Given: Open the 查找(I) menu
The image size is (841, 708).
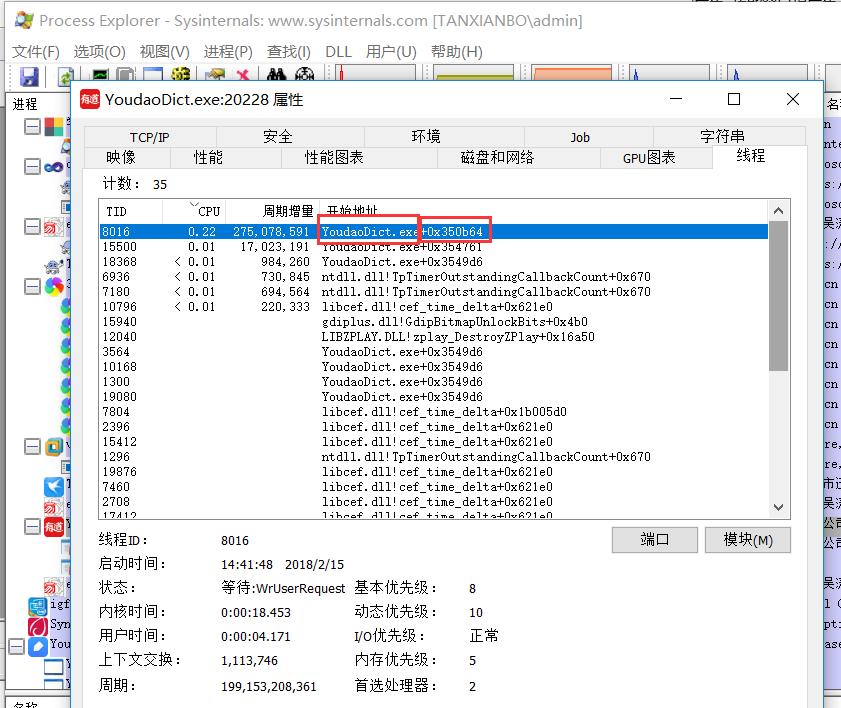Looking at the screenshot, I should click(x=289, y=52).
